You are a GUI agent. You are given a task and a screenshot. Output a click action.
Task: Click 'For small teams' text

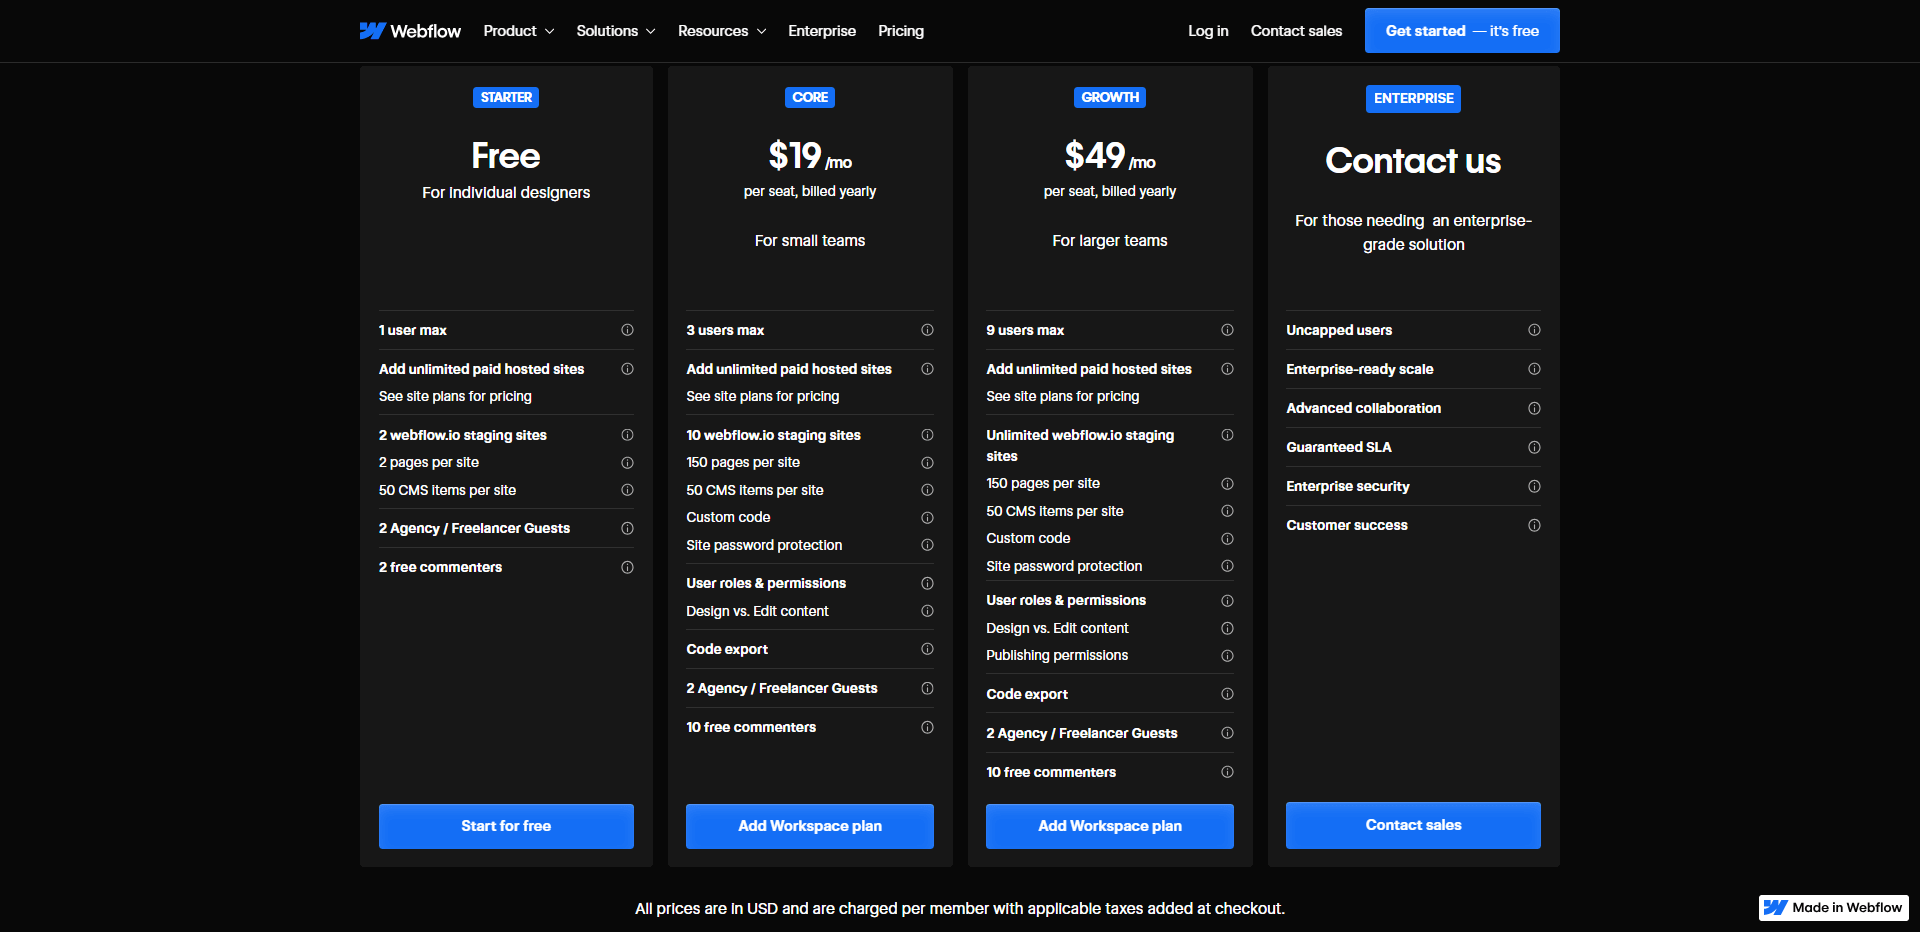pos(810,241)
